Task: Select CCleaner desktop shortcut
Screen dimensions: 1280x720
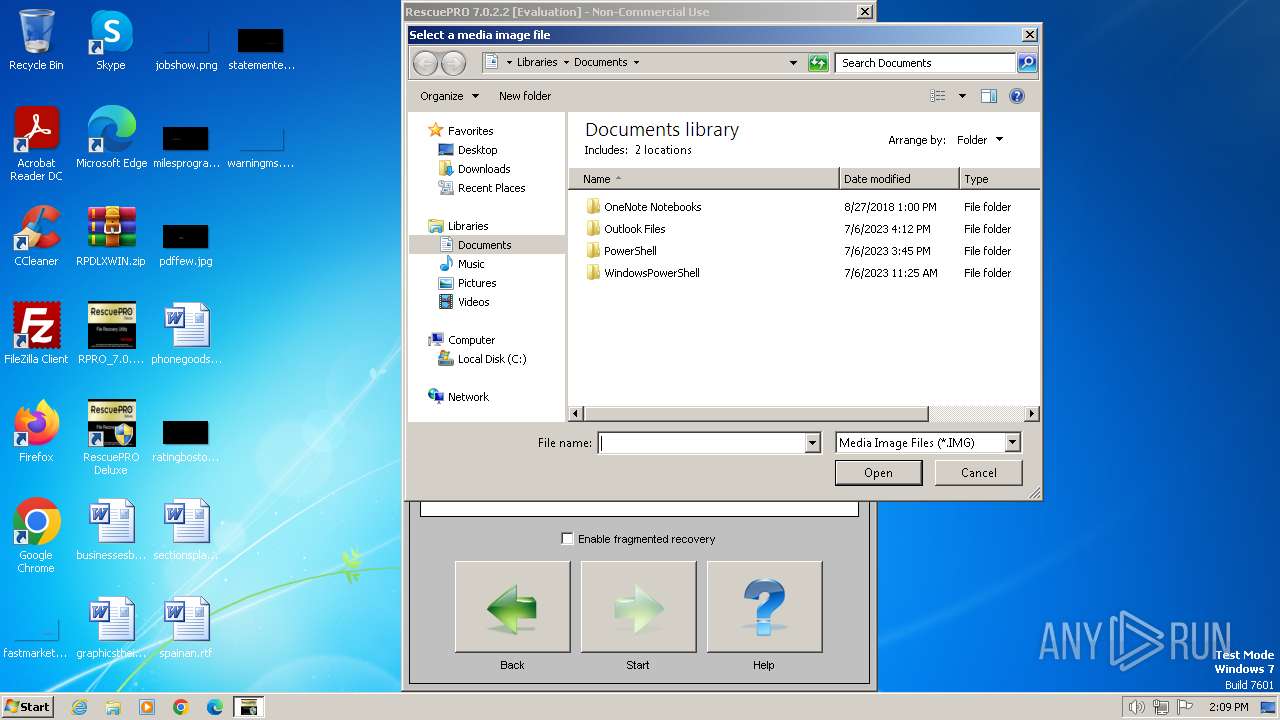Action: click(36, 236)
